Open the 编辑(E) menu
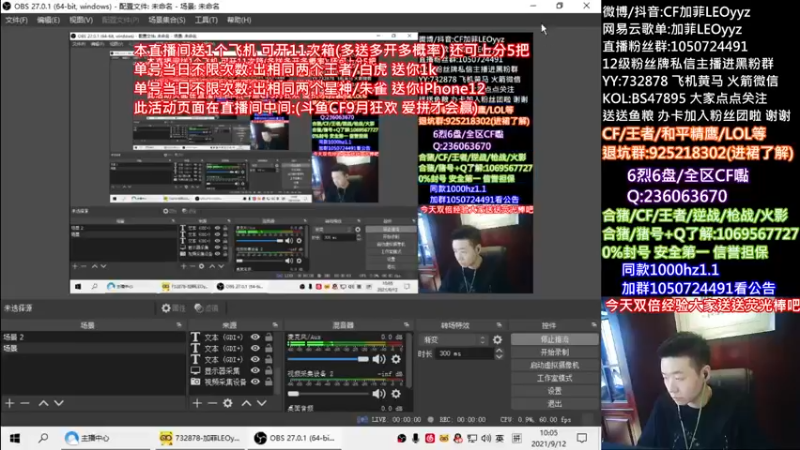Image resolution: width=800 pixels, height=450 pixels. pyautogui.click(x=48, y=20)
